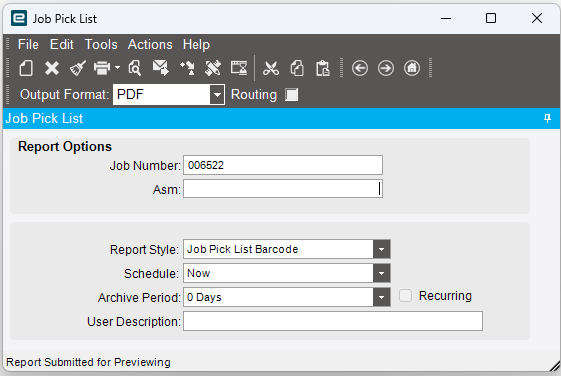Click the Email envelope toolbar icon
Screen dimensions: 561x376
click(161, 68)
